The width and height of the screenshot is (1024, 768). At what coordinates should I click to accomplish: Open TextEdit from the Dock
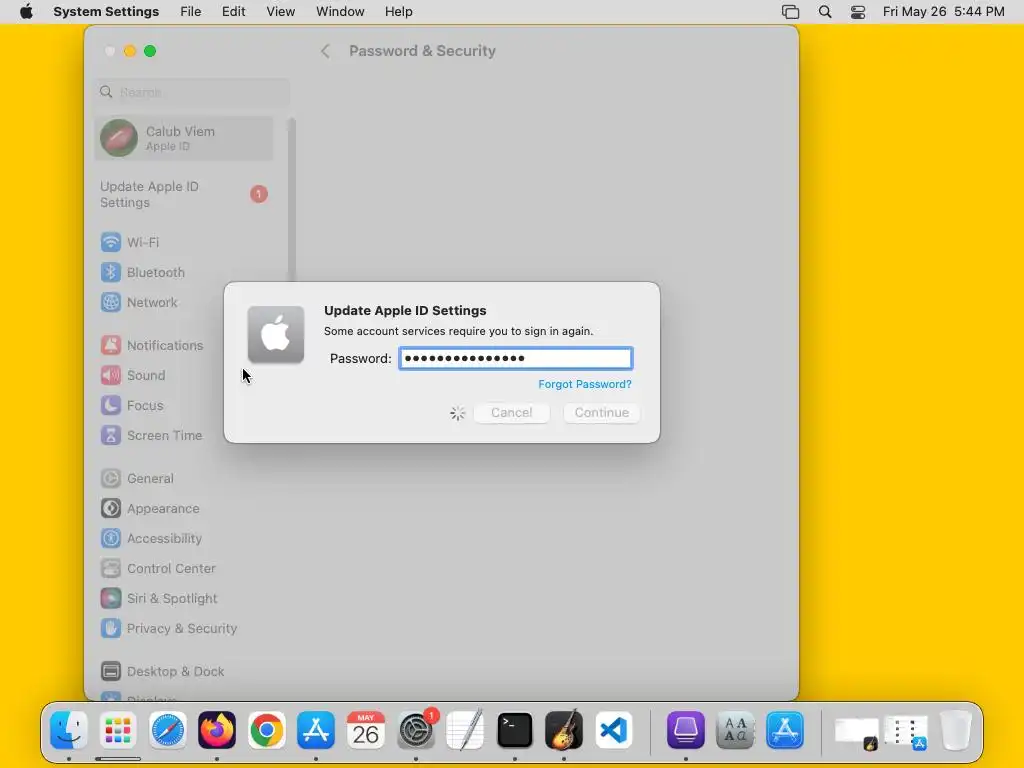click(465, 730)
